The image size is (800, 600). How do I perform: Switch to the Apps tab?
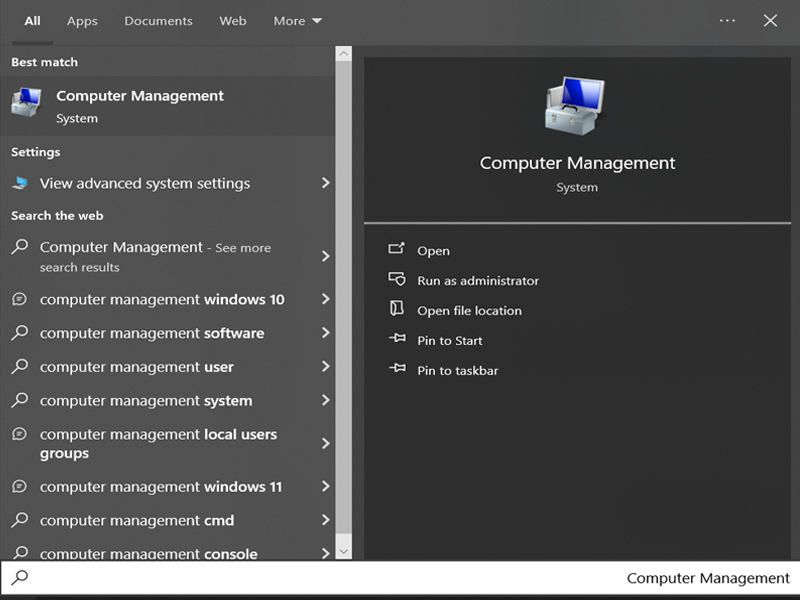pyautogui.click(x=82, y=21)
